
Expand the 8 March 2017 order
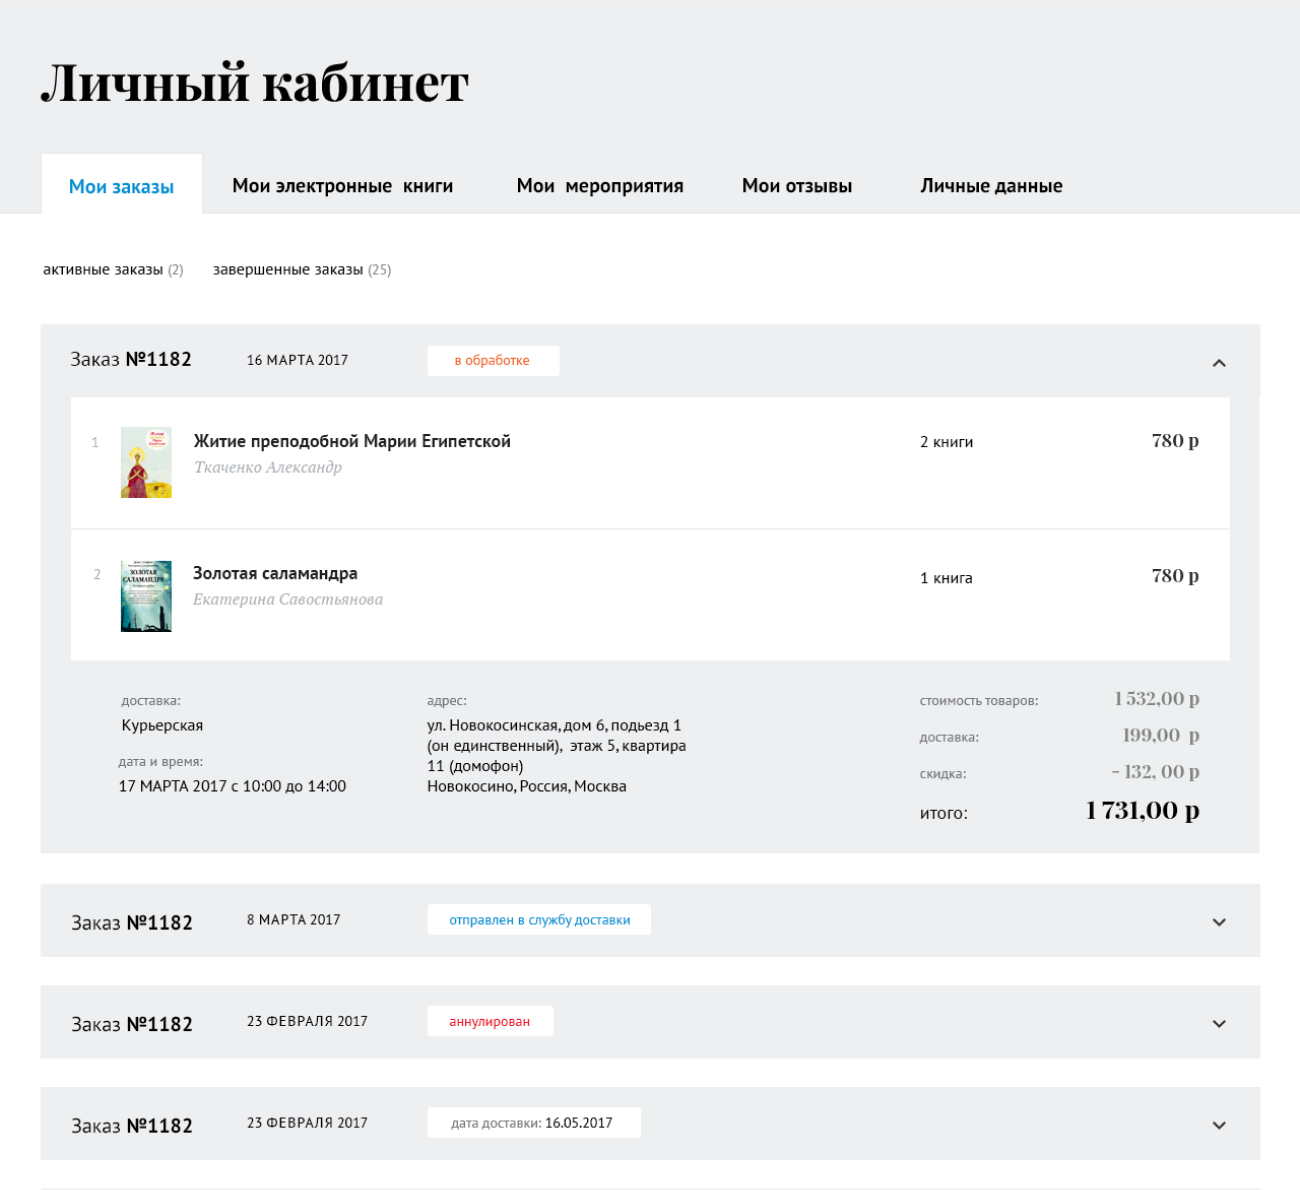pyautogui.click(x=1218, y=922)
